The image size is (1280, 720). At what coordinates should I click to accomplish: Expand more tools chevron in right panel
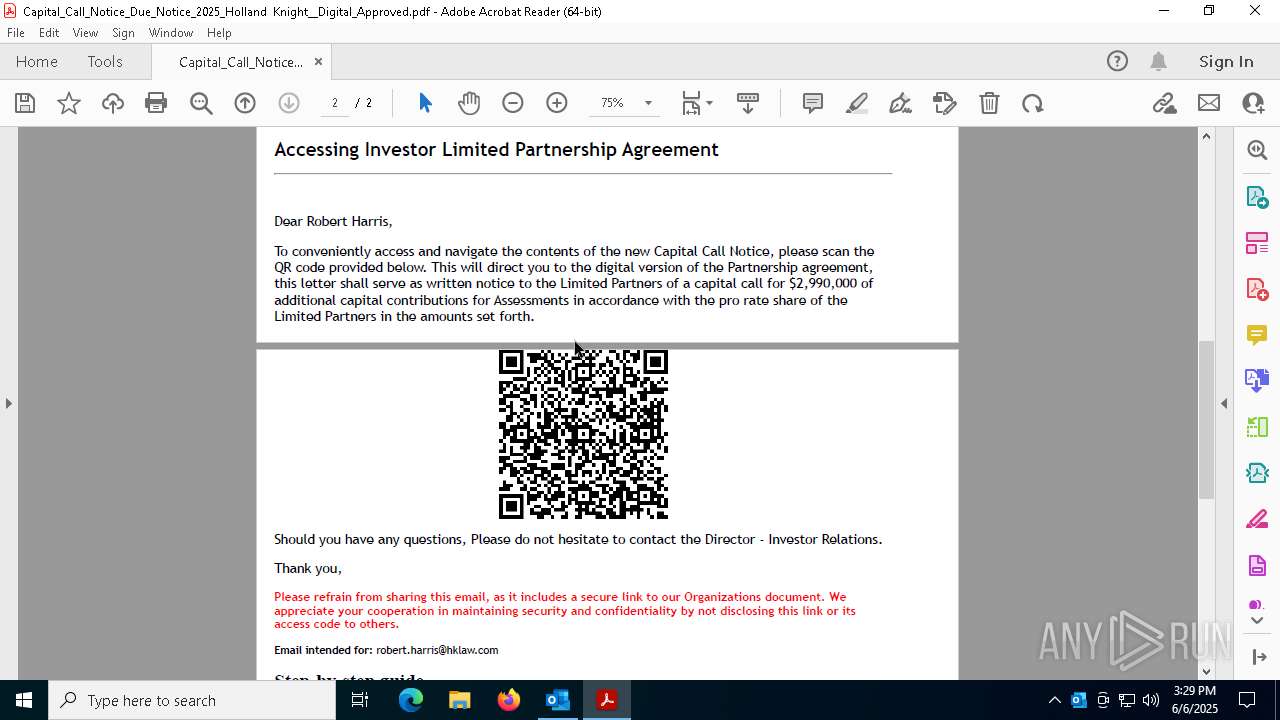1257,621
